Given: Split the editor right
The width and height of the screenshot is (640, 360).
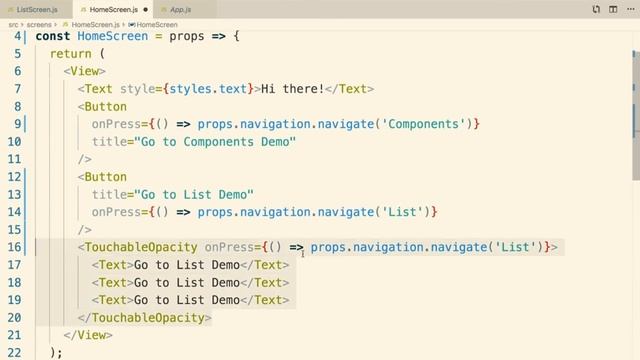Looking at the screenshot, I should pyautogui.click(x=613, y=9).
